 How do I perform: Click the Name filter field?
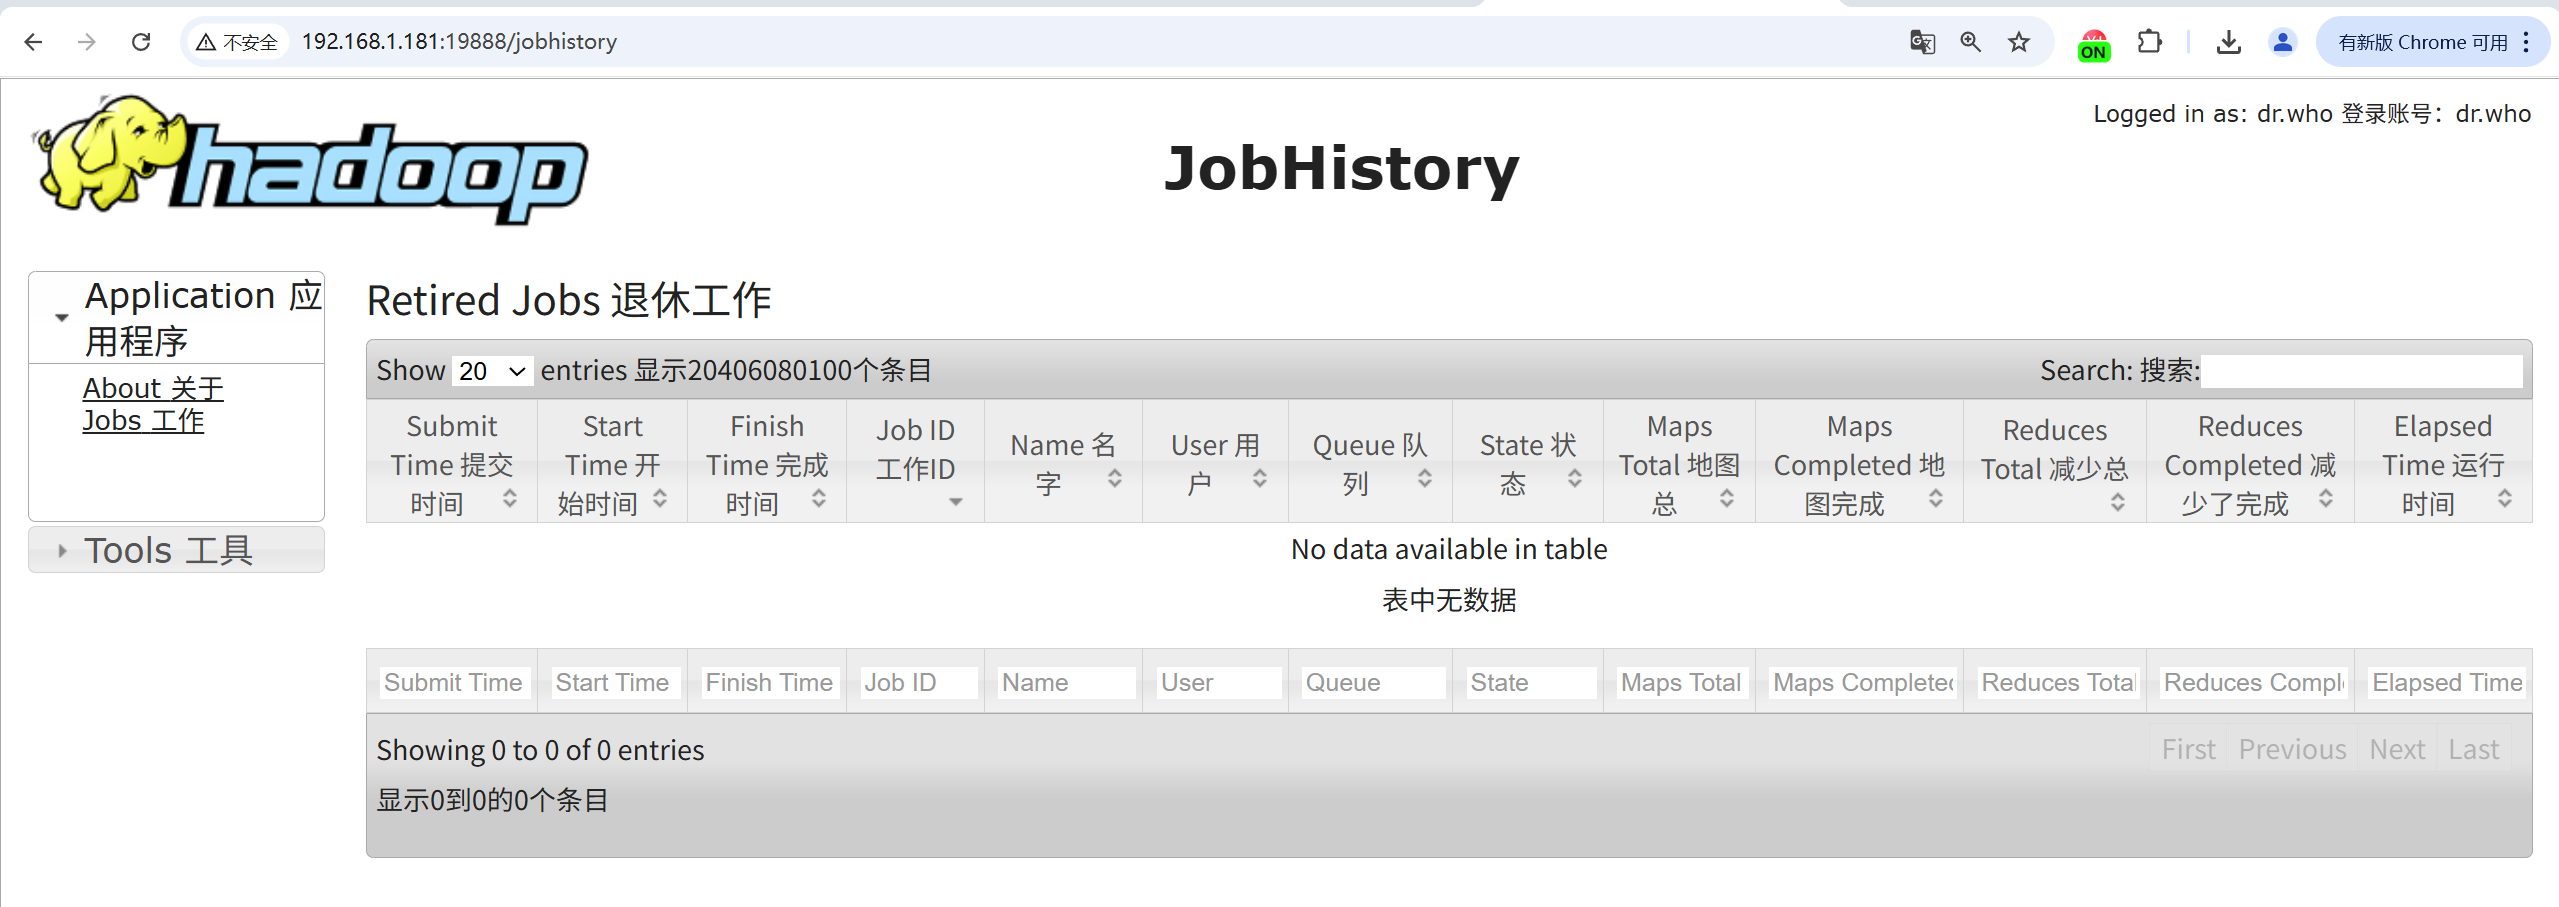tap(1066, 682)
